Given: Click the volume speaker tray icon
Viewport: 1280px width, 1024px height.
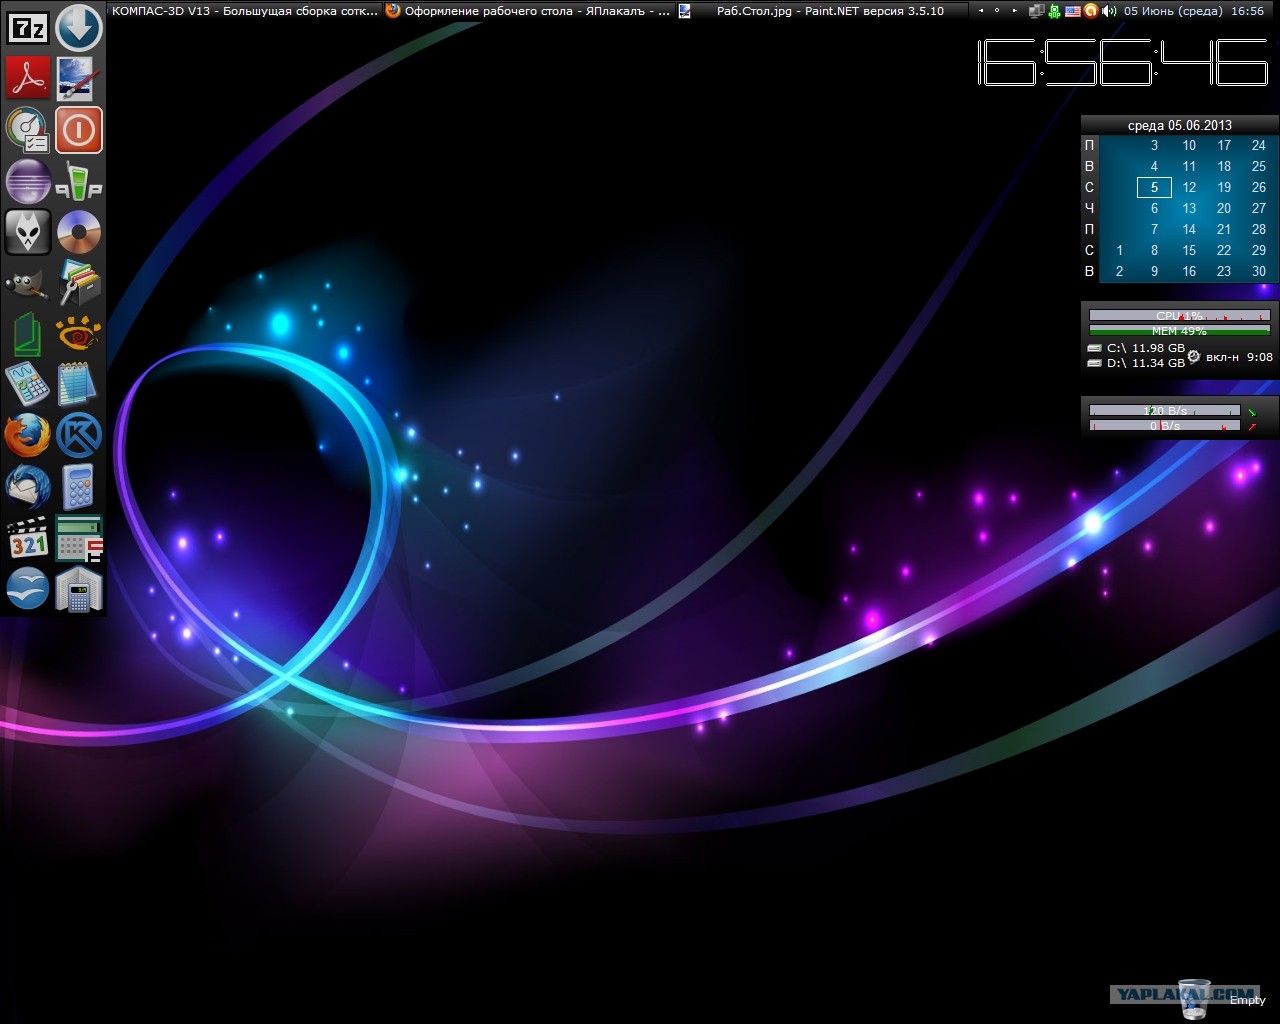Looking at the screenshot, I should click(x=1109, y=11).
